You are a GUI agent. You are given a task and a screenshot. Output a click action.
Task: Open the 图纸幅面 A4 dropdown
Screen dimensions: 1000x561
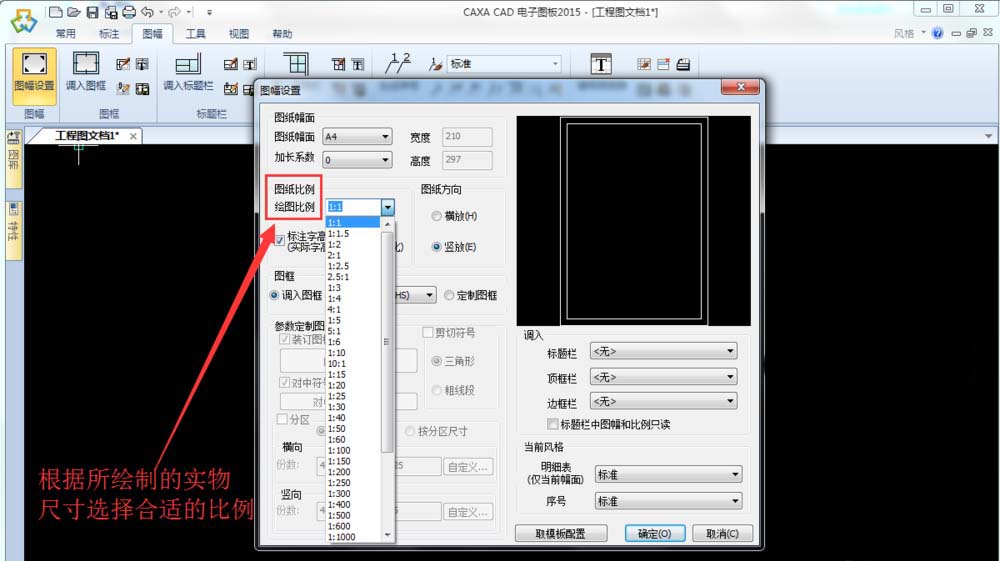click(357, 136)
